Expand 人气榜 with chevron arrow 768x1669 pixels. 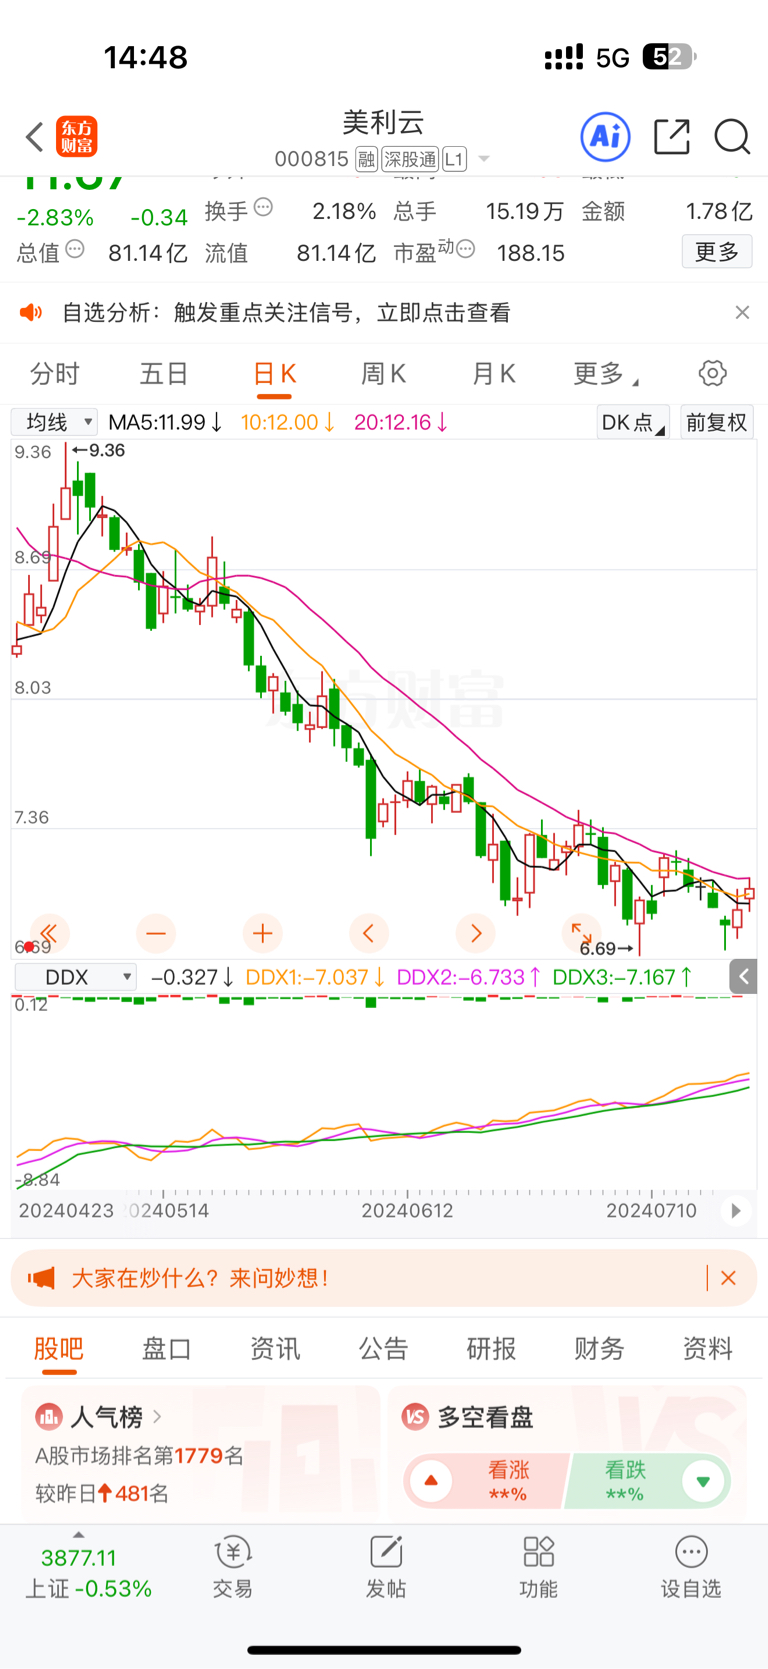[x=157, y=1417]
